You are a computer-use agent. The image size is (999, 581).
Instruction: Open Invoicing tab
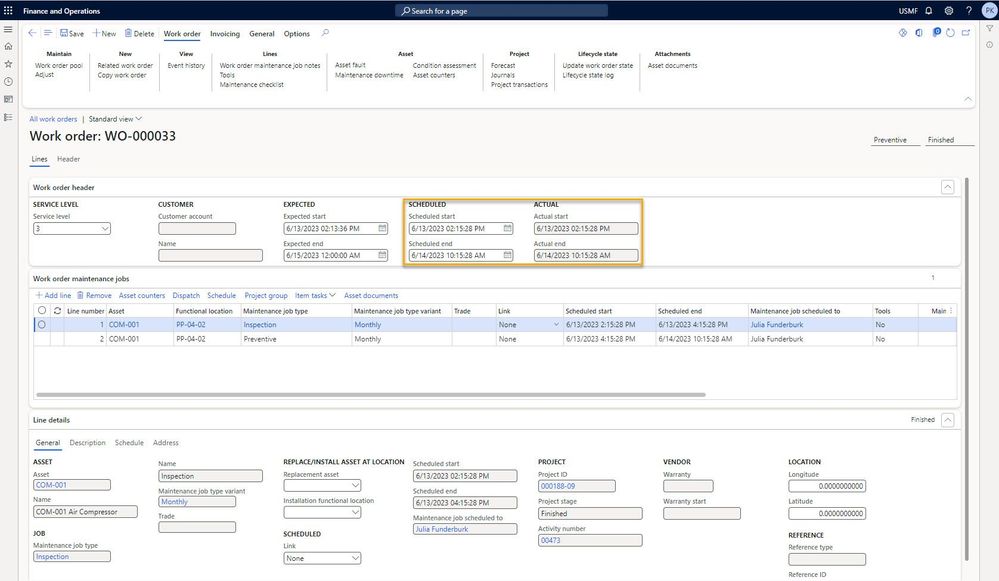225,34
